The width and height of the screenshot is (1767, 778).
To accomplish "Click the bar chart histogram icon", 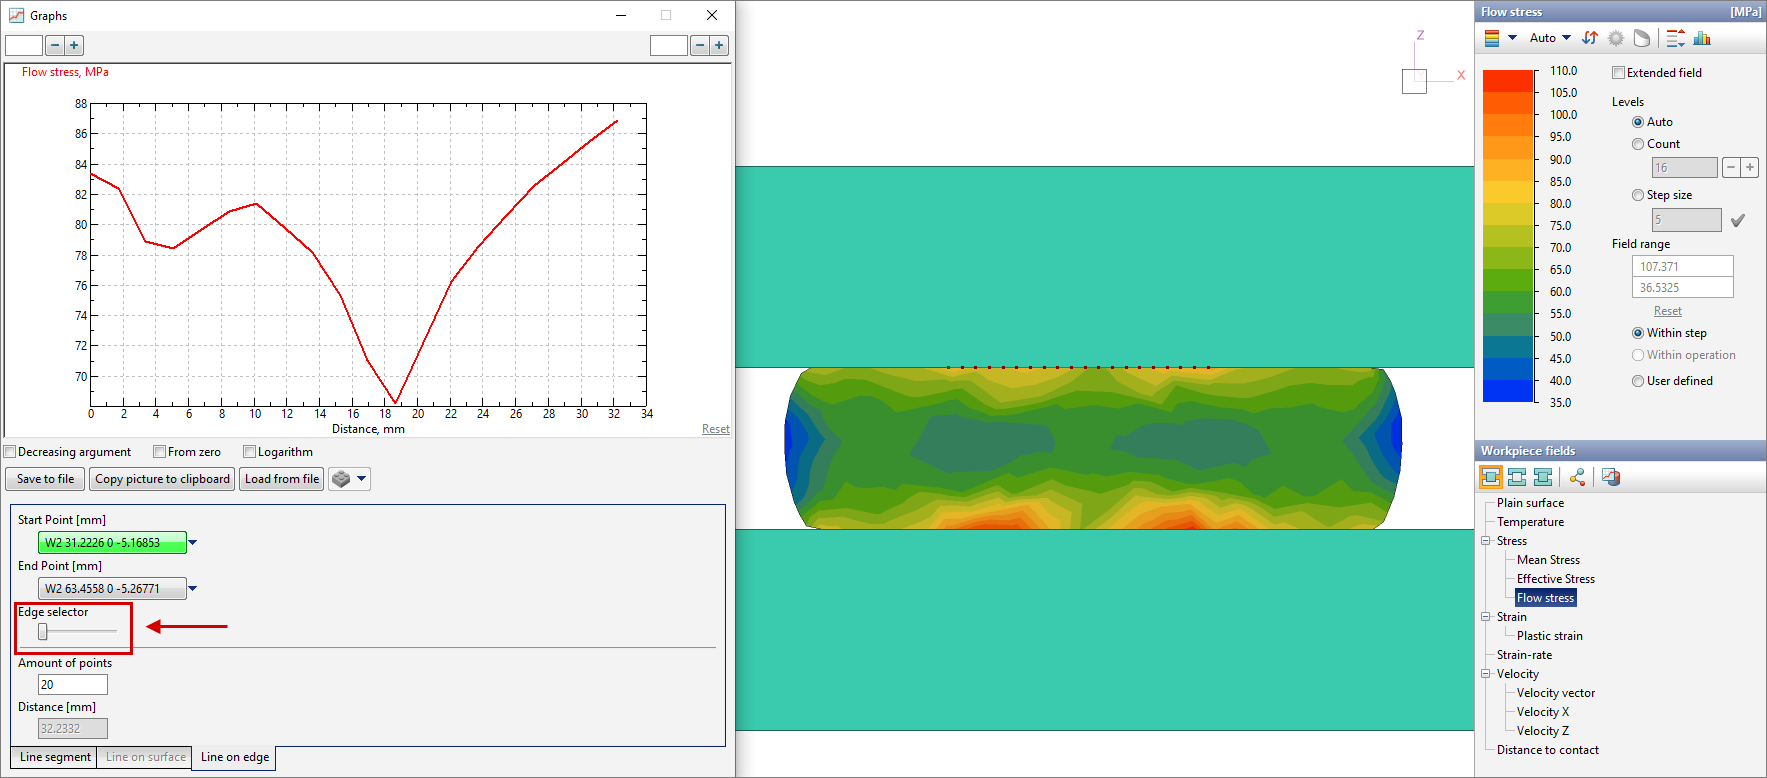I will coord(1702,38).
